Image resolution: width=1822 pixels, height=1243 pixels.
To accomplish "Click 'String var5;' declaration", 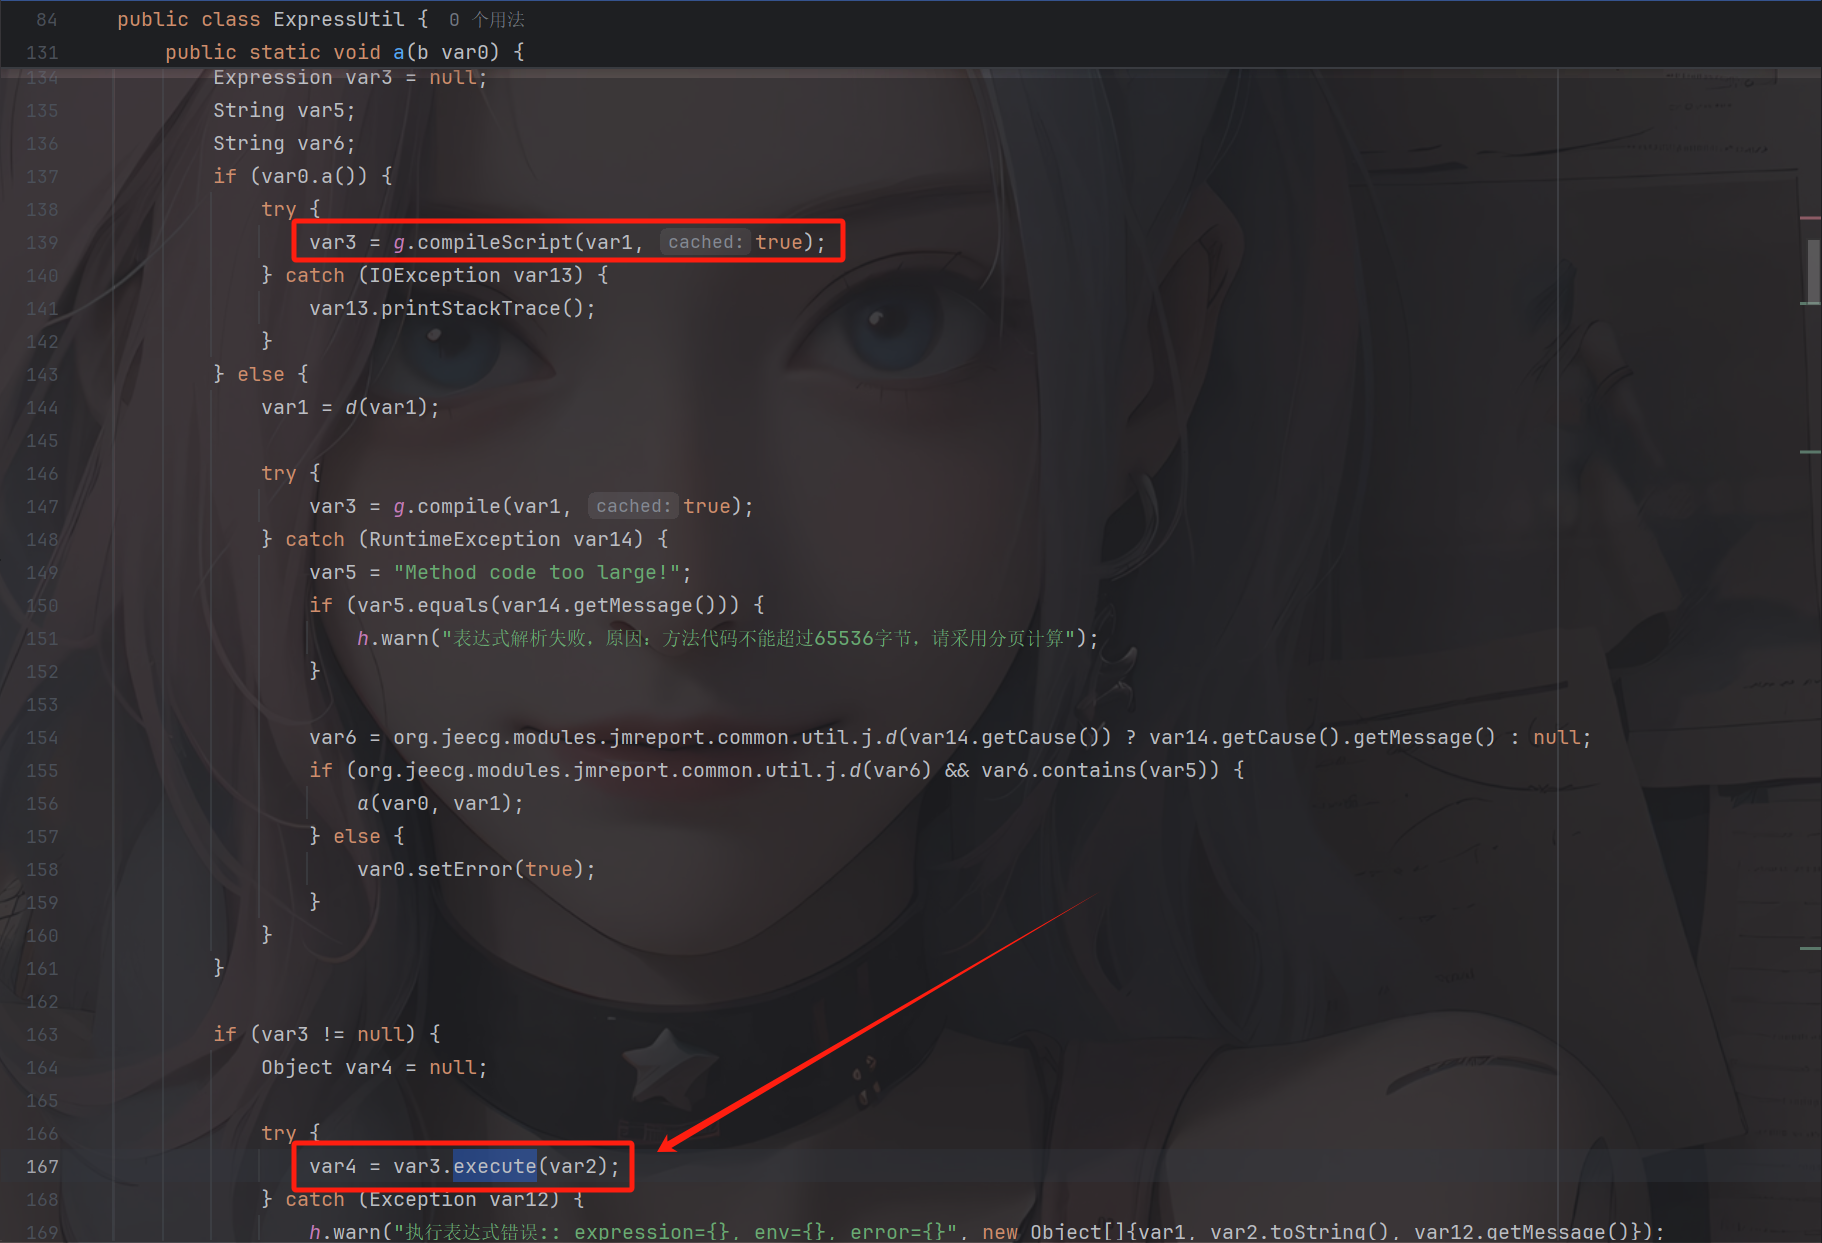I will tap(284, 110).
